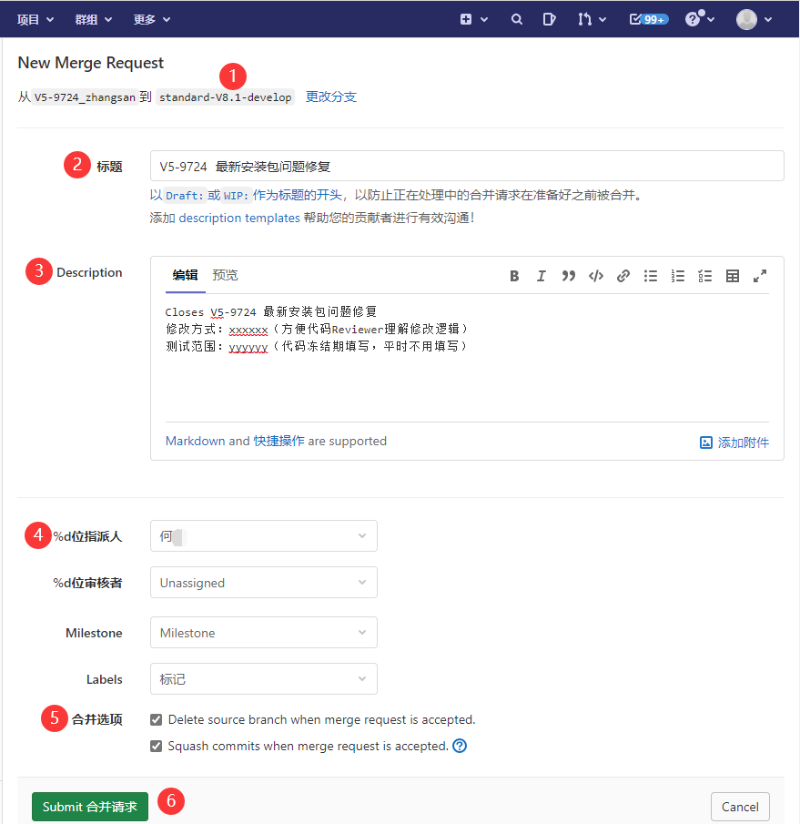Switch to the 预览 preview tab

(225, 275)
